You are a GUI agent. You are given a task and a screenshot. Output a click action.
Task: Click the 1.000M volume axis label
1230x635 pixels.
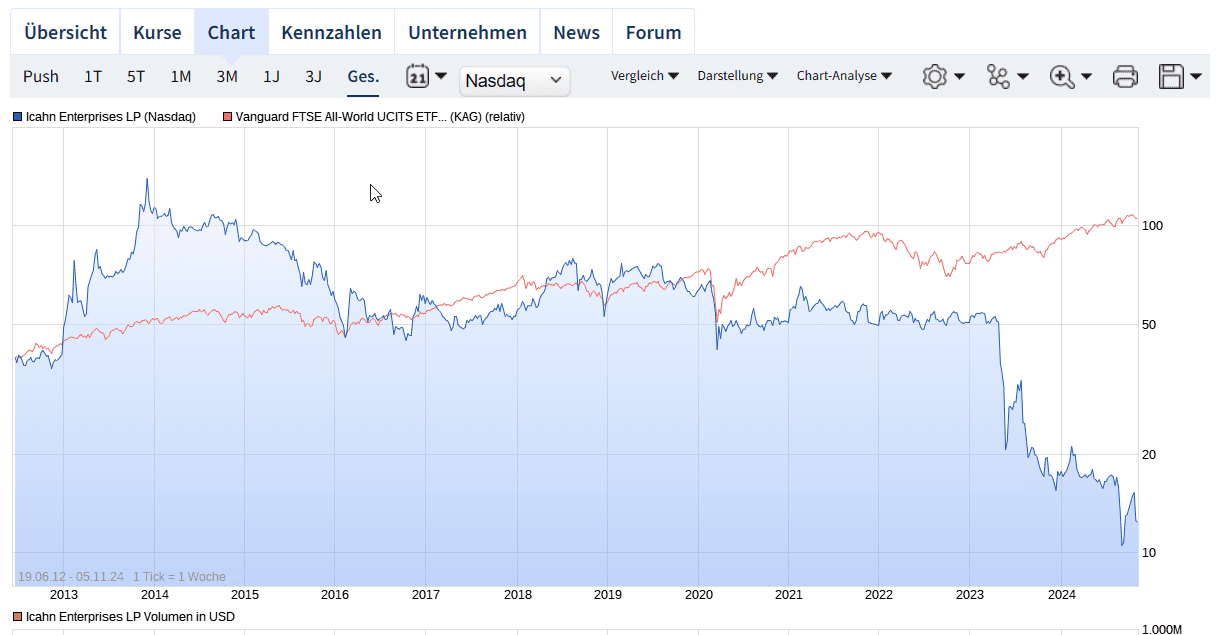pyautogui.click(x=1161, y=629)
